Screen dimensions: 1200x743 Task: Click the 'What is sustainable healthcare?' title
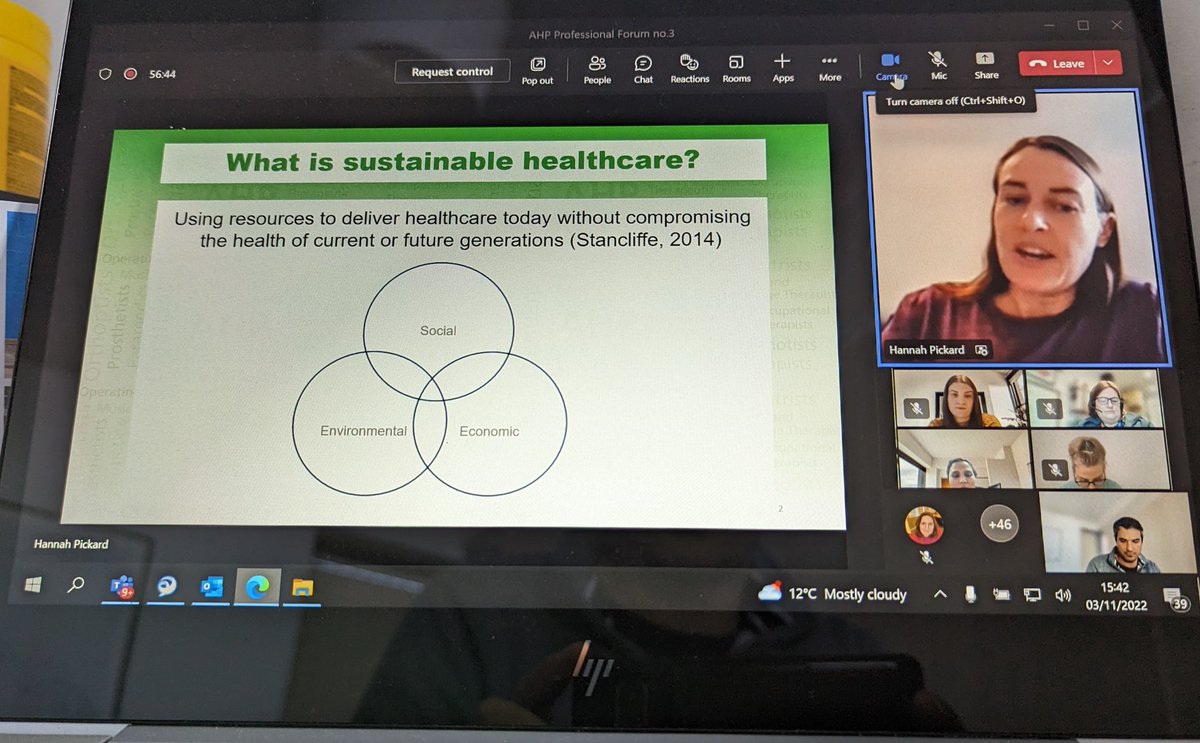(x=461, y=161)
